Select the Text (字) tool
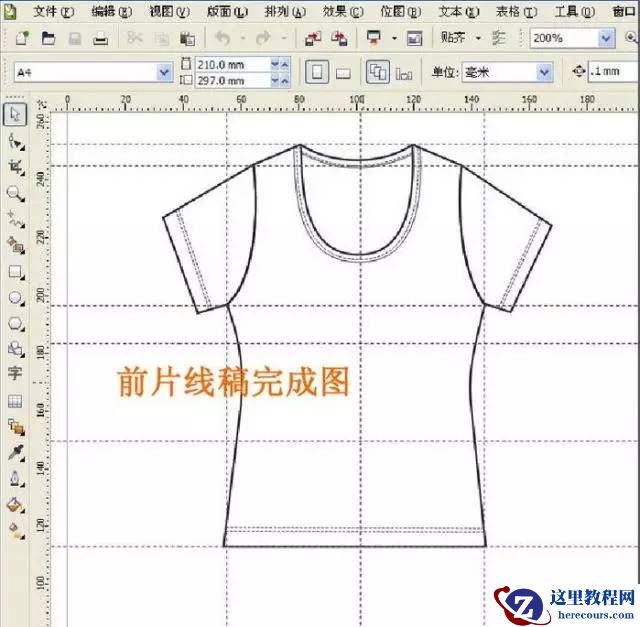This screenshot has width=640, height=627. pos(16,374)
